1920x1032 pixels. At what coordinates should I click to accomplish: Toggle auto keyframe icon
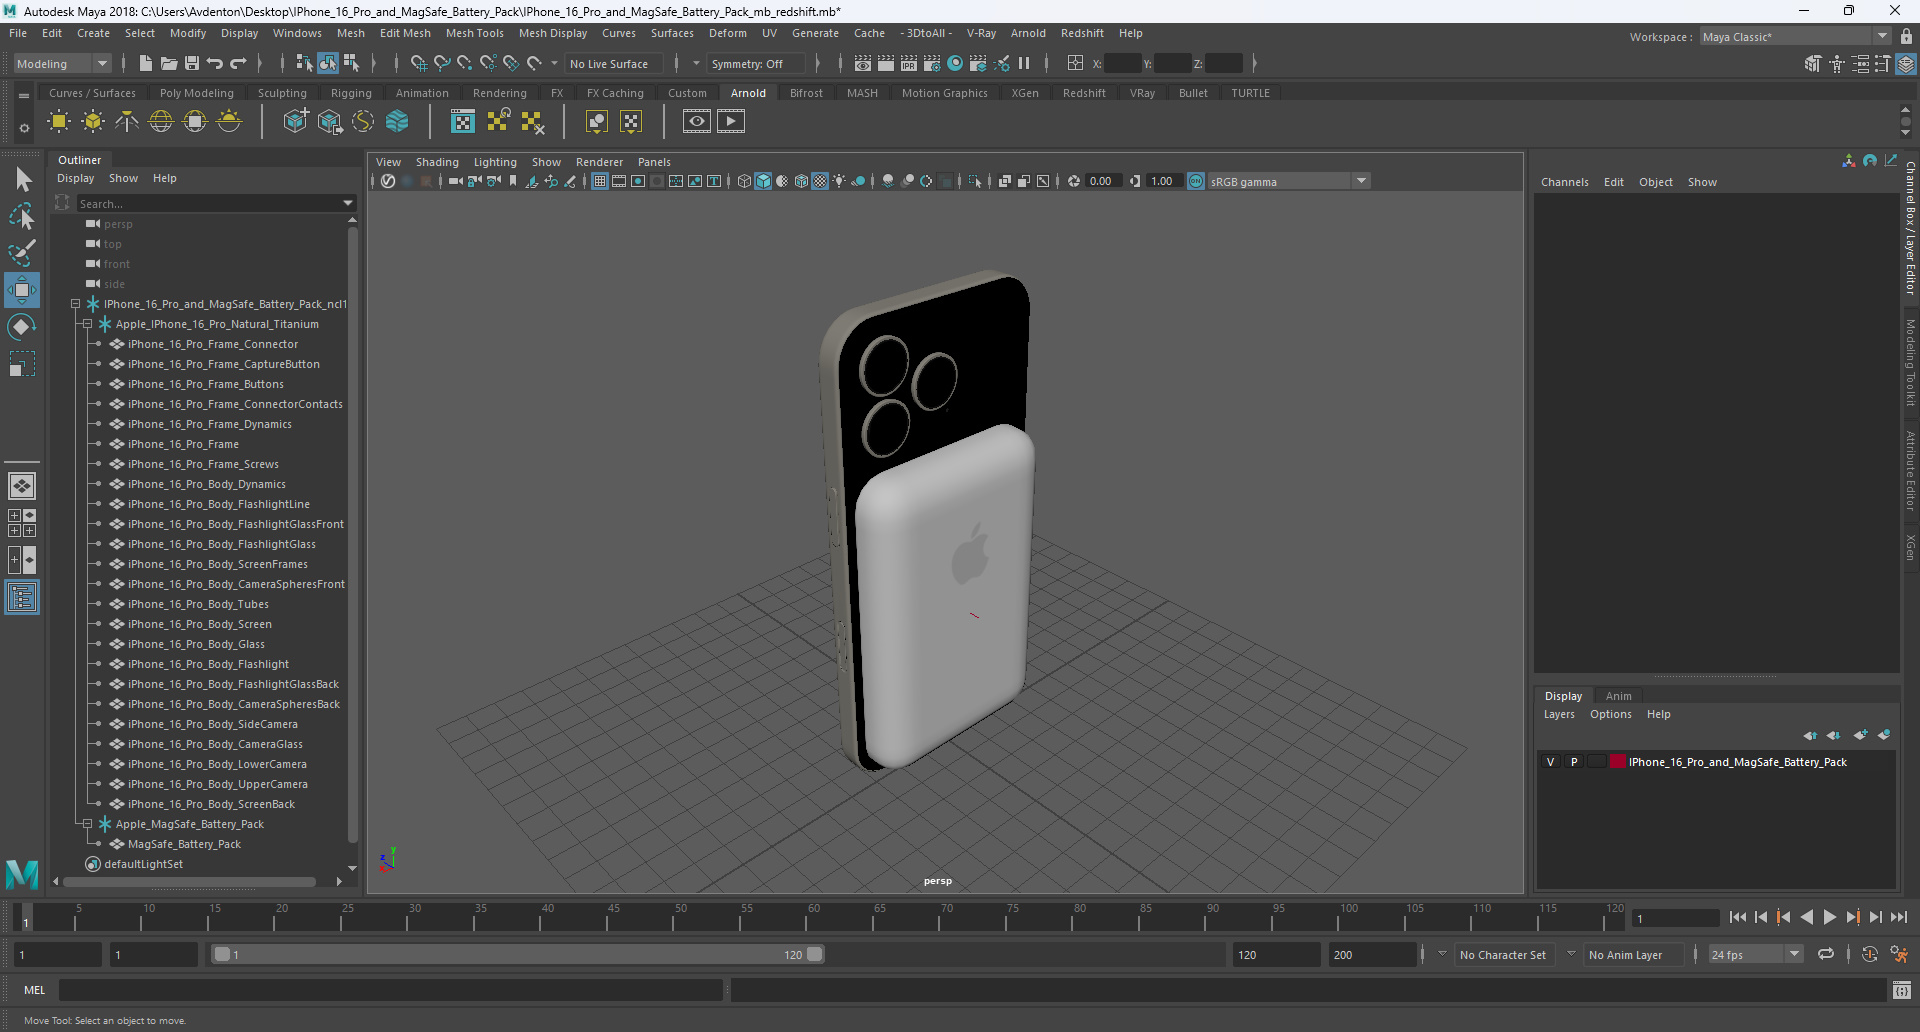pos(1869,955)
